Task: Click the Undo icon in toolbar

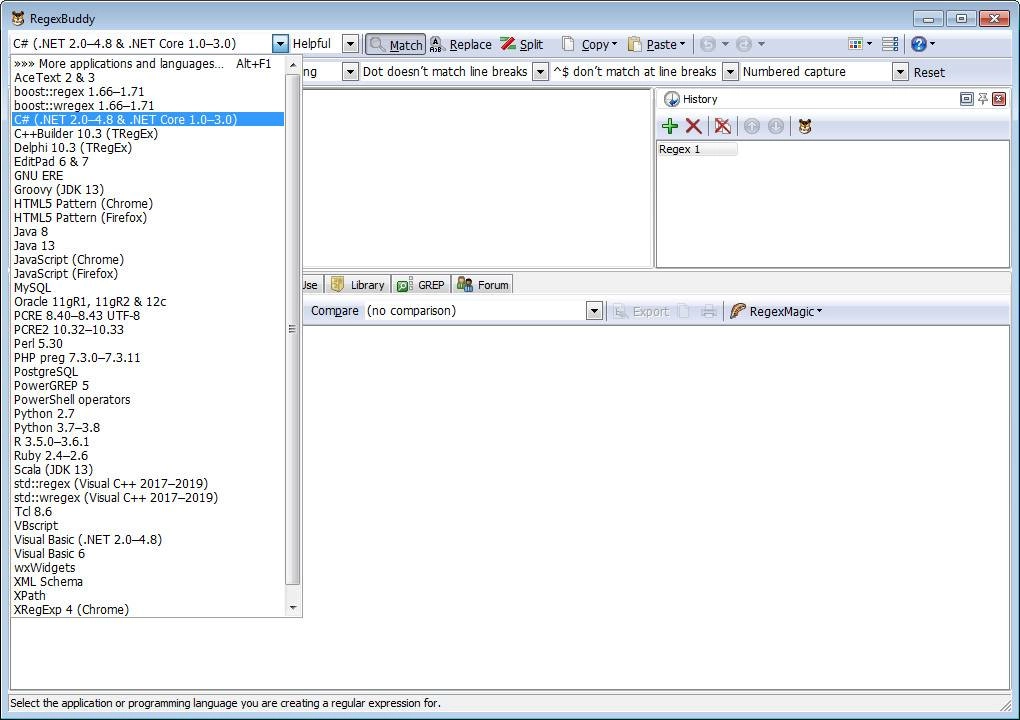Action: pyautogui.click(x=708, y=44)
